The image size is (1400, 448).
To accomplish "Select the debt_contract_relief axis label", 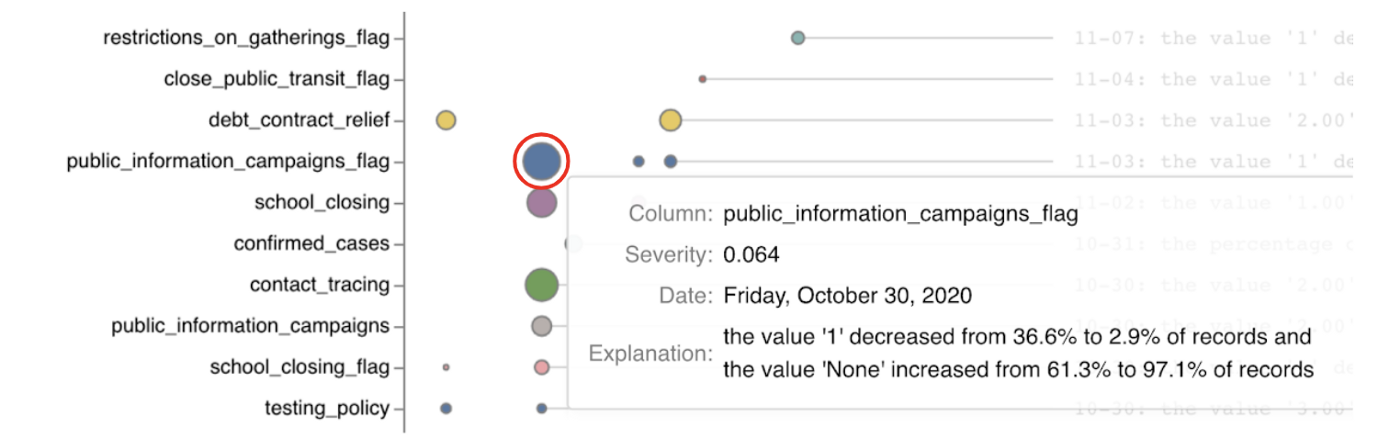I will point(298,120).
